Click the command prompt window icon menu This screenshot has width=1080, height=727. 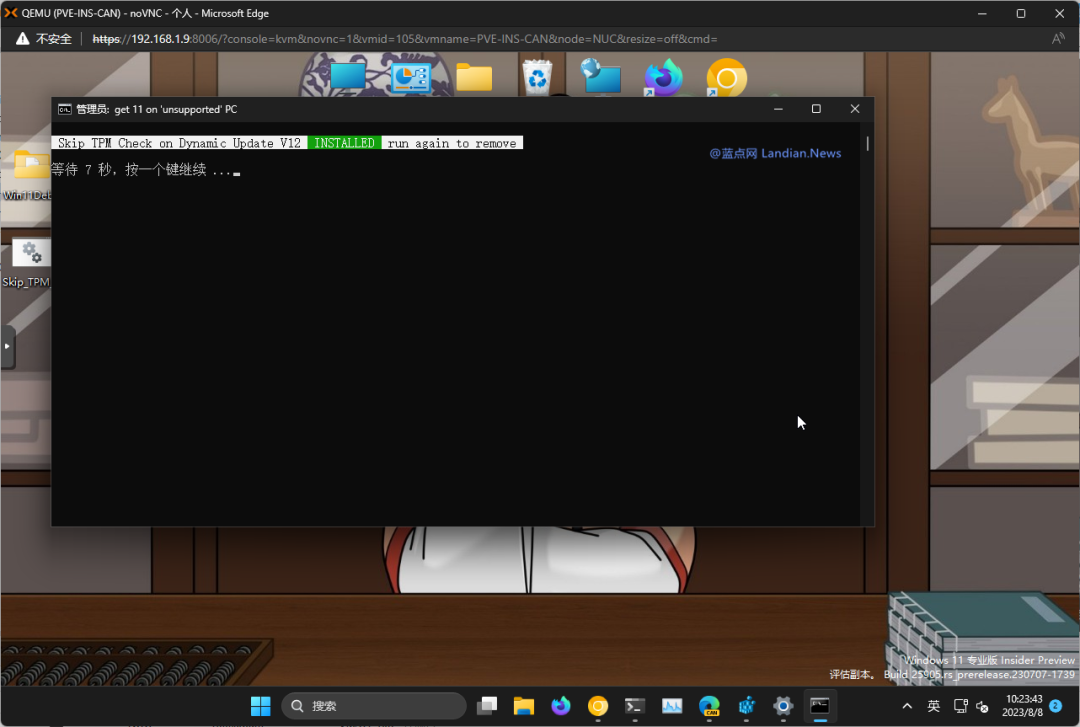[65, 109]
